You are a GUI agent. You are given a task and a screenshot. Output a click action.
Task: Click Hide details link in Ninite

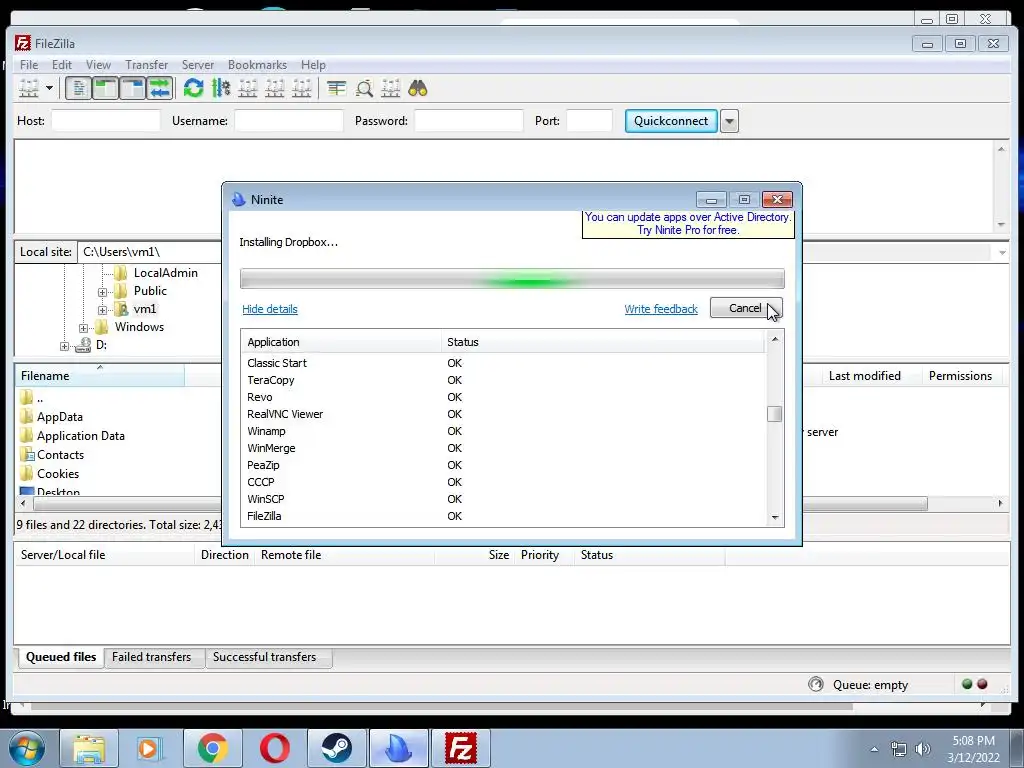(270, 309)
